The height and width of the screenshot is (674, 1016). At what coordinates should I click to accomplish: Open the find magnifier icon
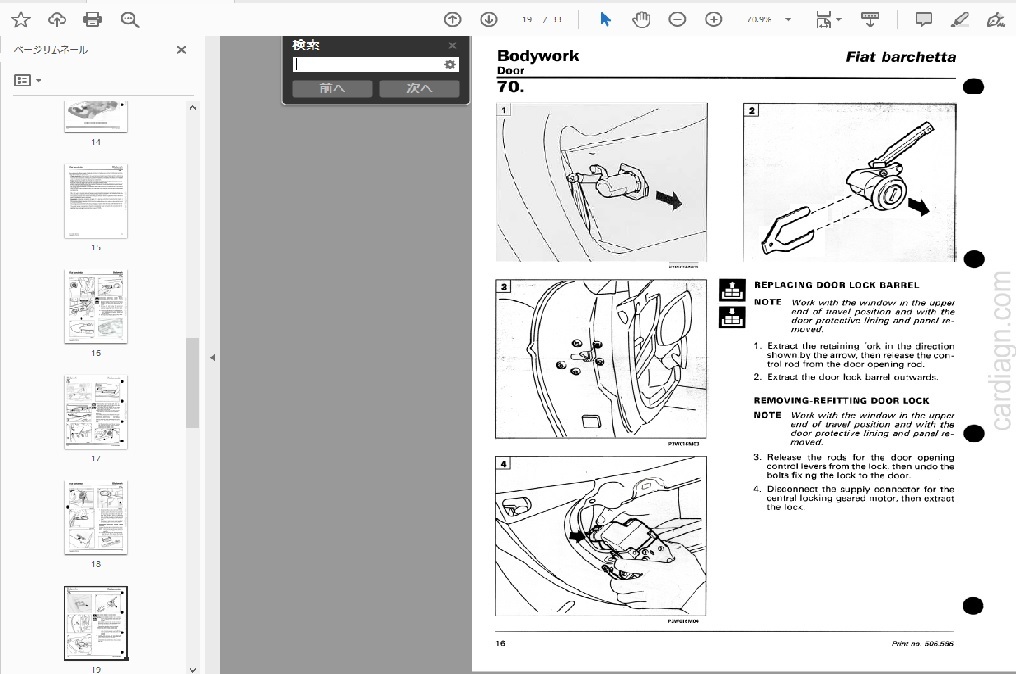[130, 19]
